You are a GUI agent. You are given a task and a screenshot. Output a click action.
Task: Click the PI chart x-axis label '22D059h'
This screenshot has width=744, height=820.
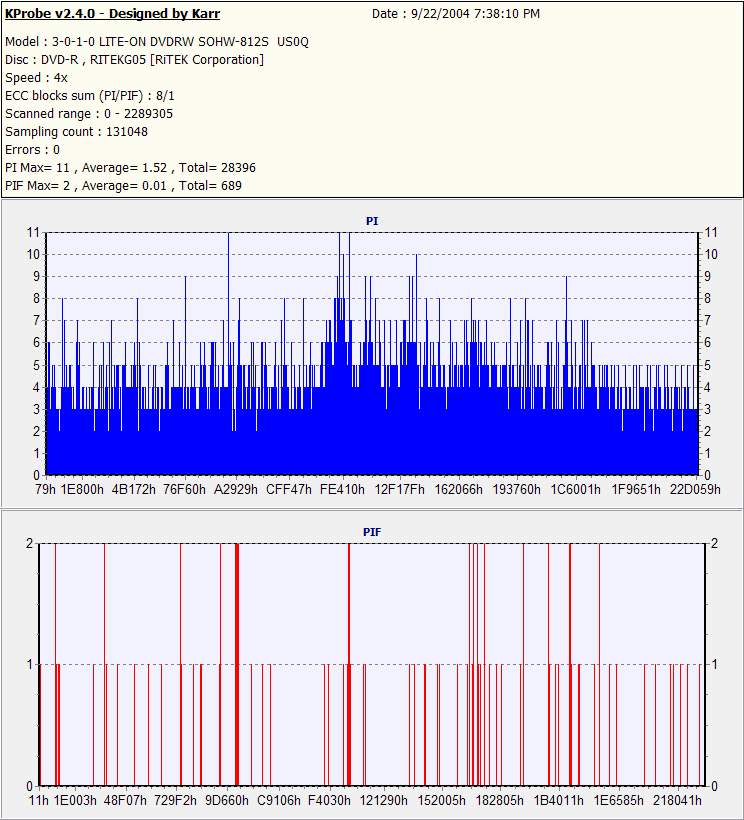pos(695,489)
